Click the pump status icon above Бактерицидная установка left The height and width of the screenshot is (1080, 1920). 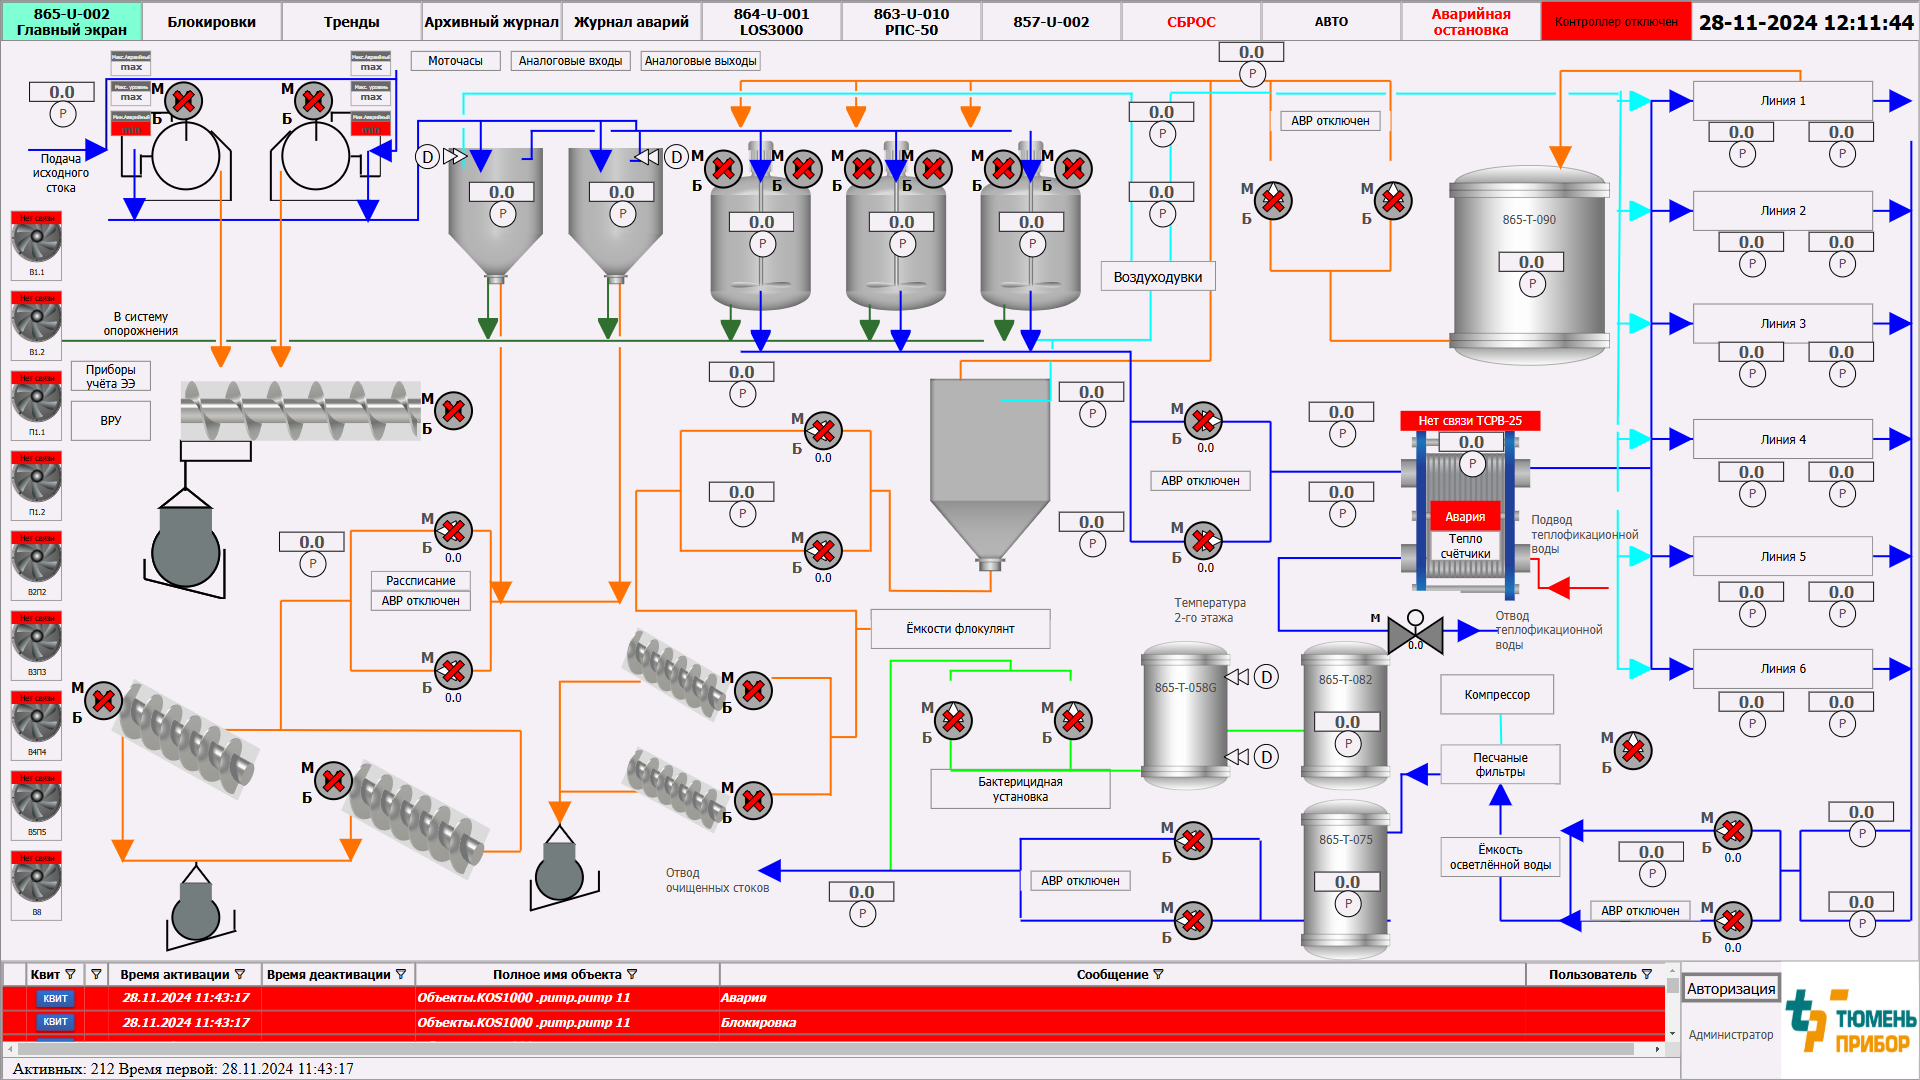[953, 720]
